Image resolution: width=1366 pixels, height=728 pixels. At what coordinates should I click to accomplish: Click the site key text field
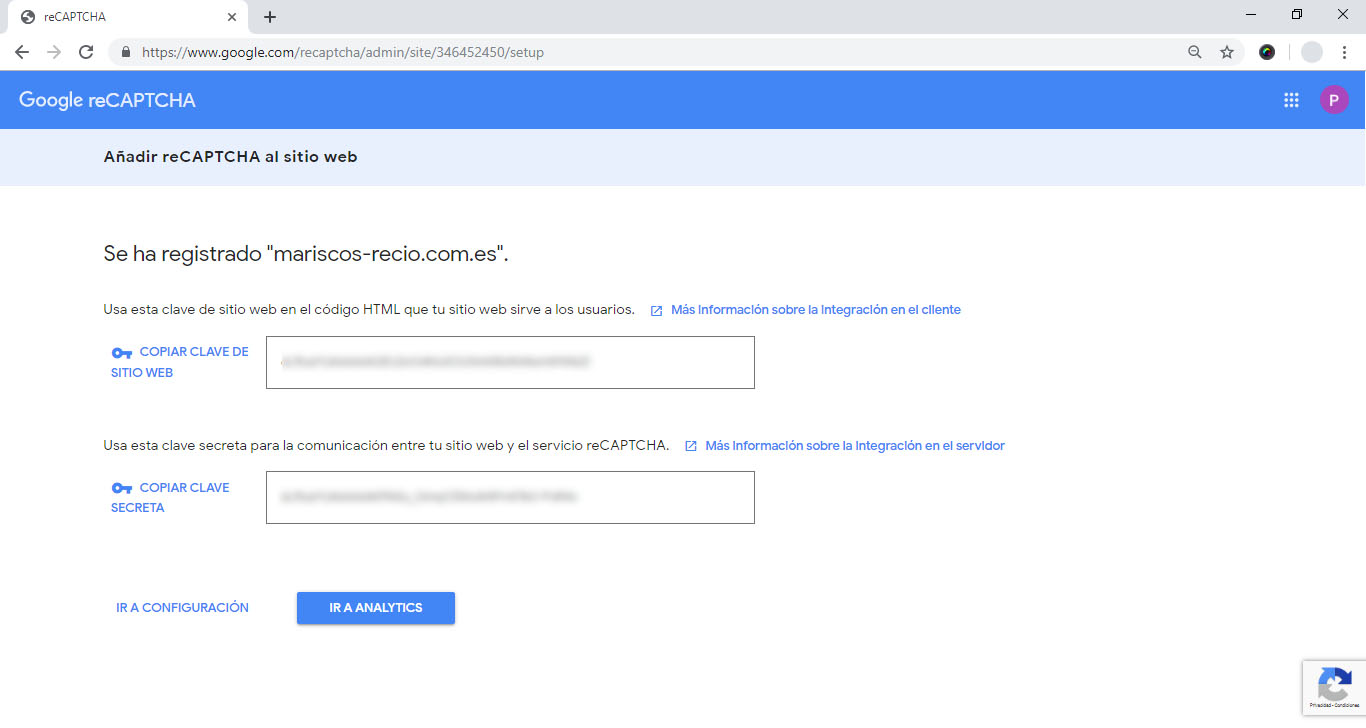click(510, 362)
